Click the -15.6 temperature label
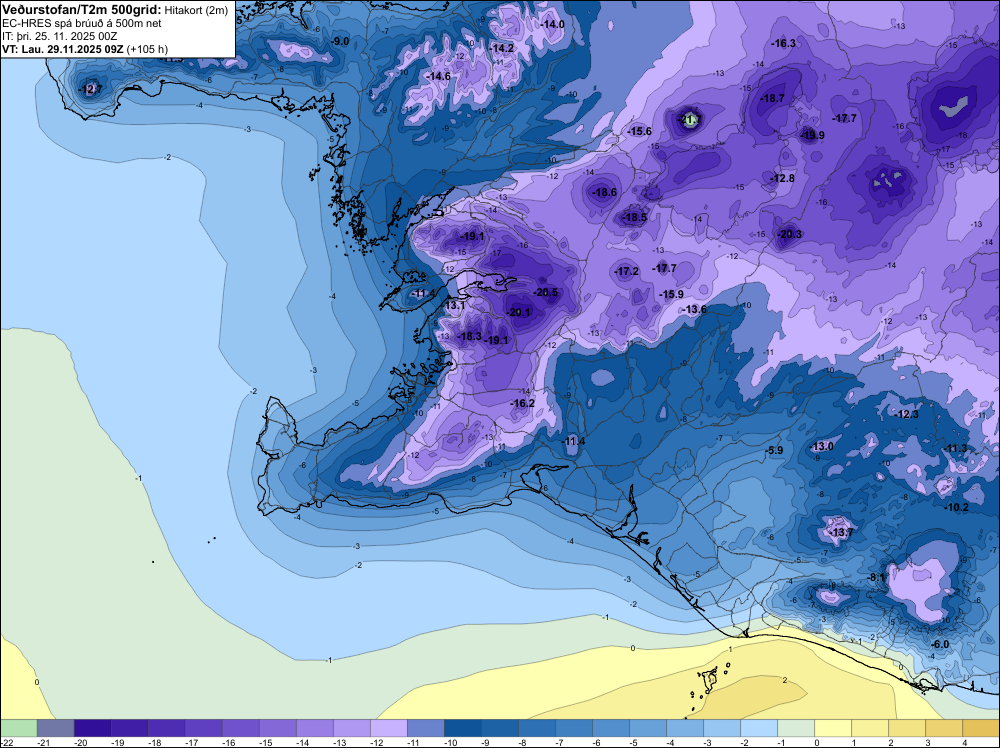Image resolution: width=1000 pixels, height=748 pixels. tap(639, 131)
